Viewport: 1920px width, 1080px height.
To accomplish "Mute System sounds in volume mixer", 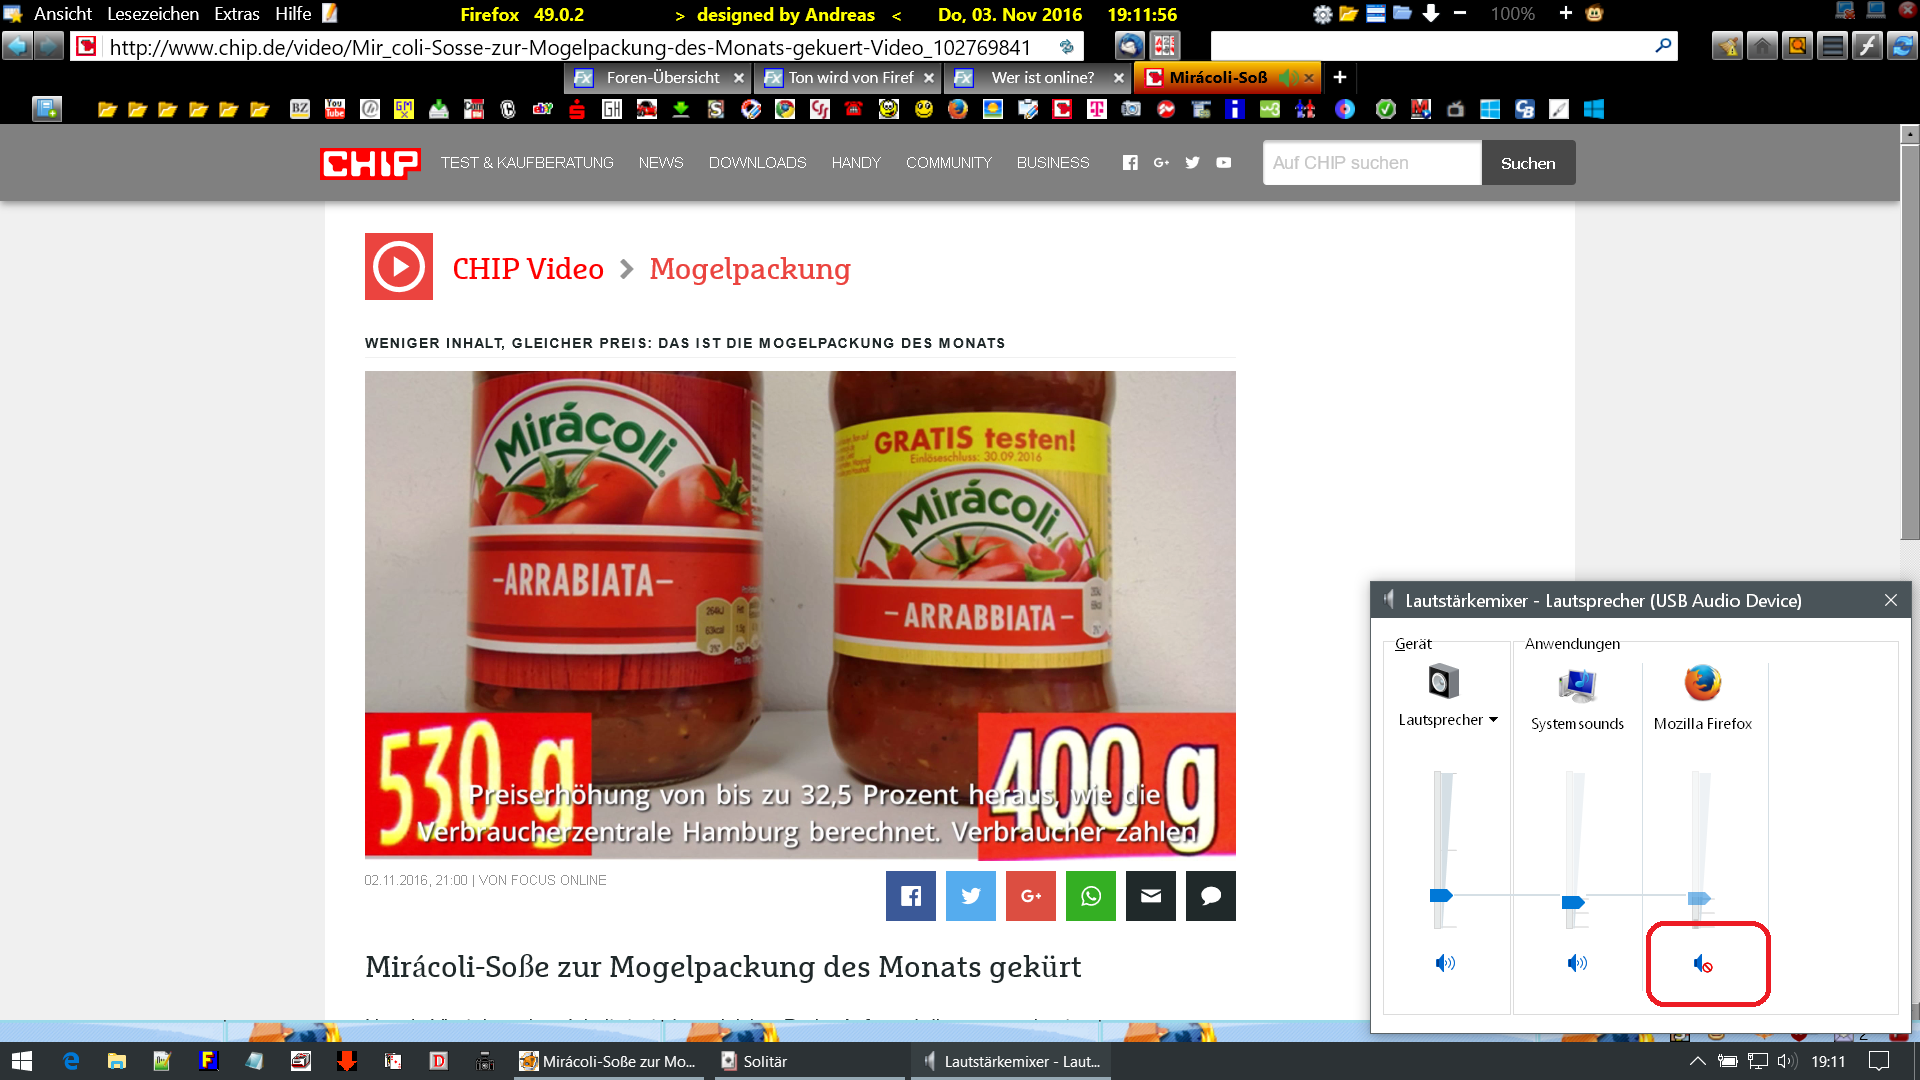I will pos(1577,963).
